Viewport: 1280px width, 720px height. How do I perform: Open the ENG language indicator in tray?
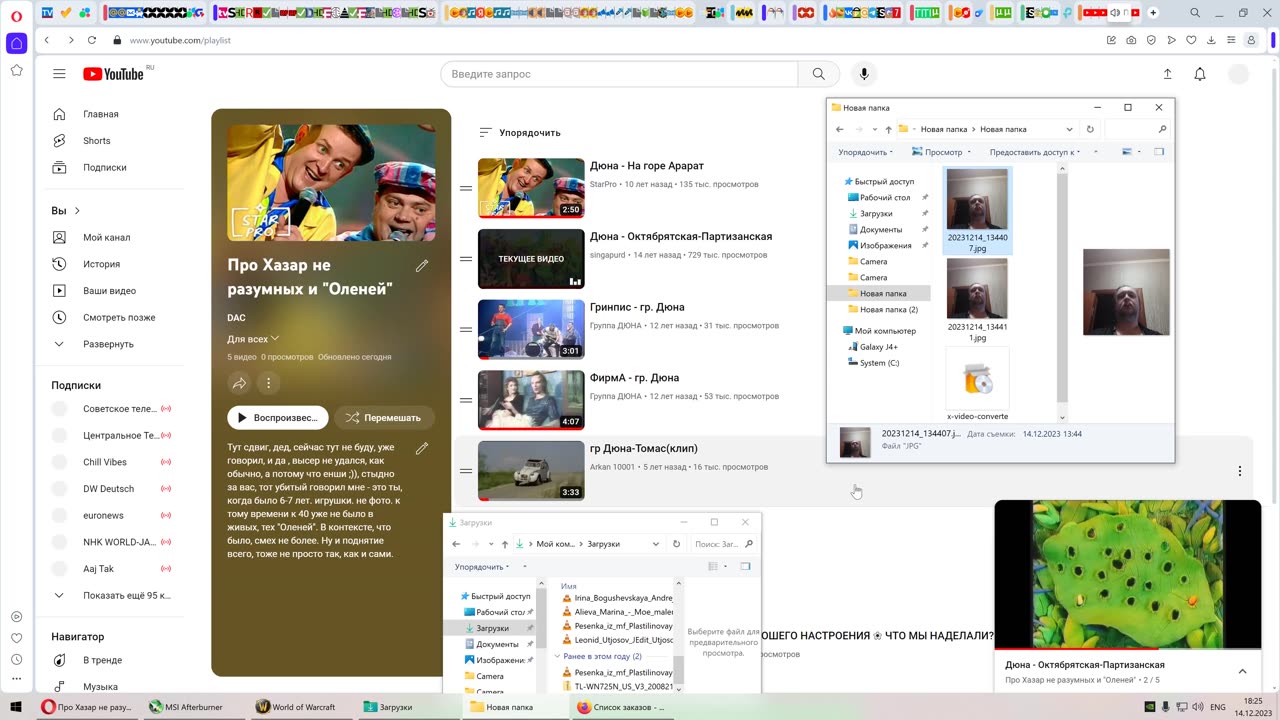click(x=1218, y=707)
